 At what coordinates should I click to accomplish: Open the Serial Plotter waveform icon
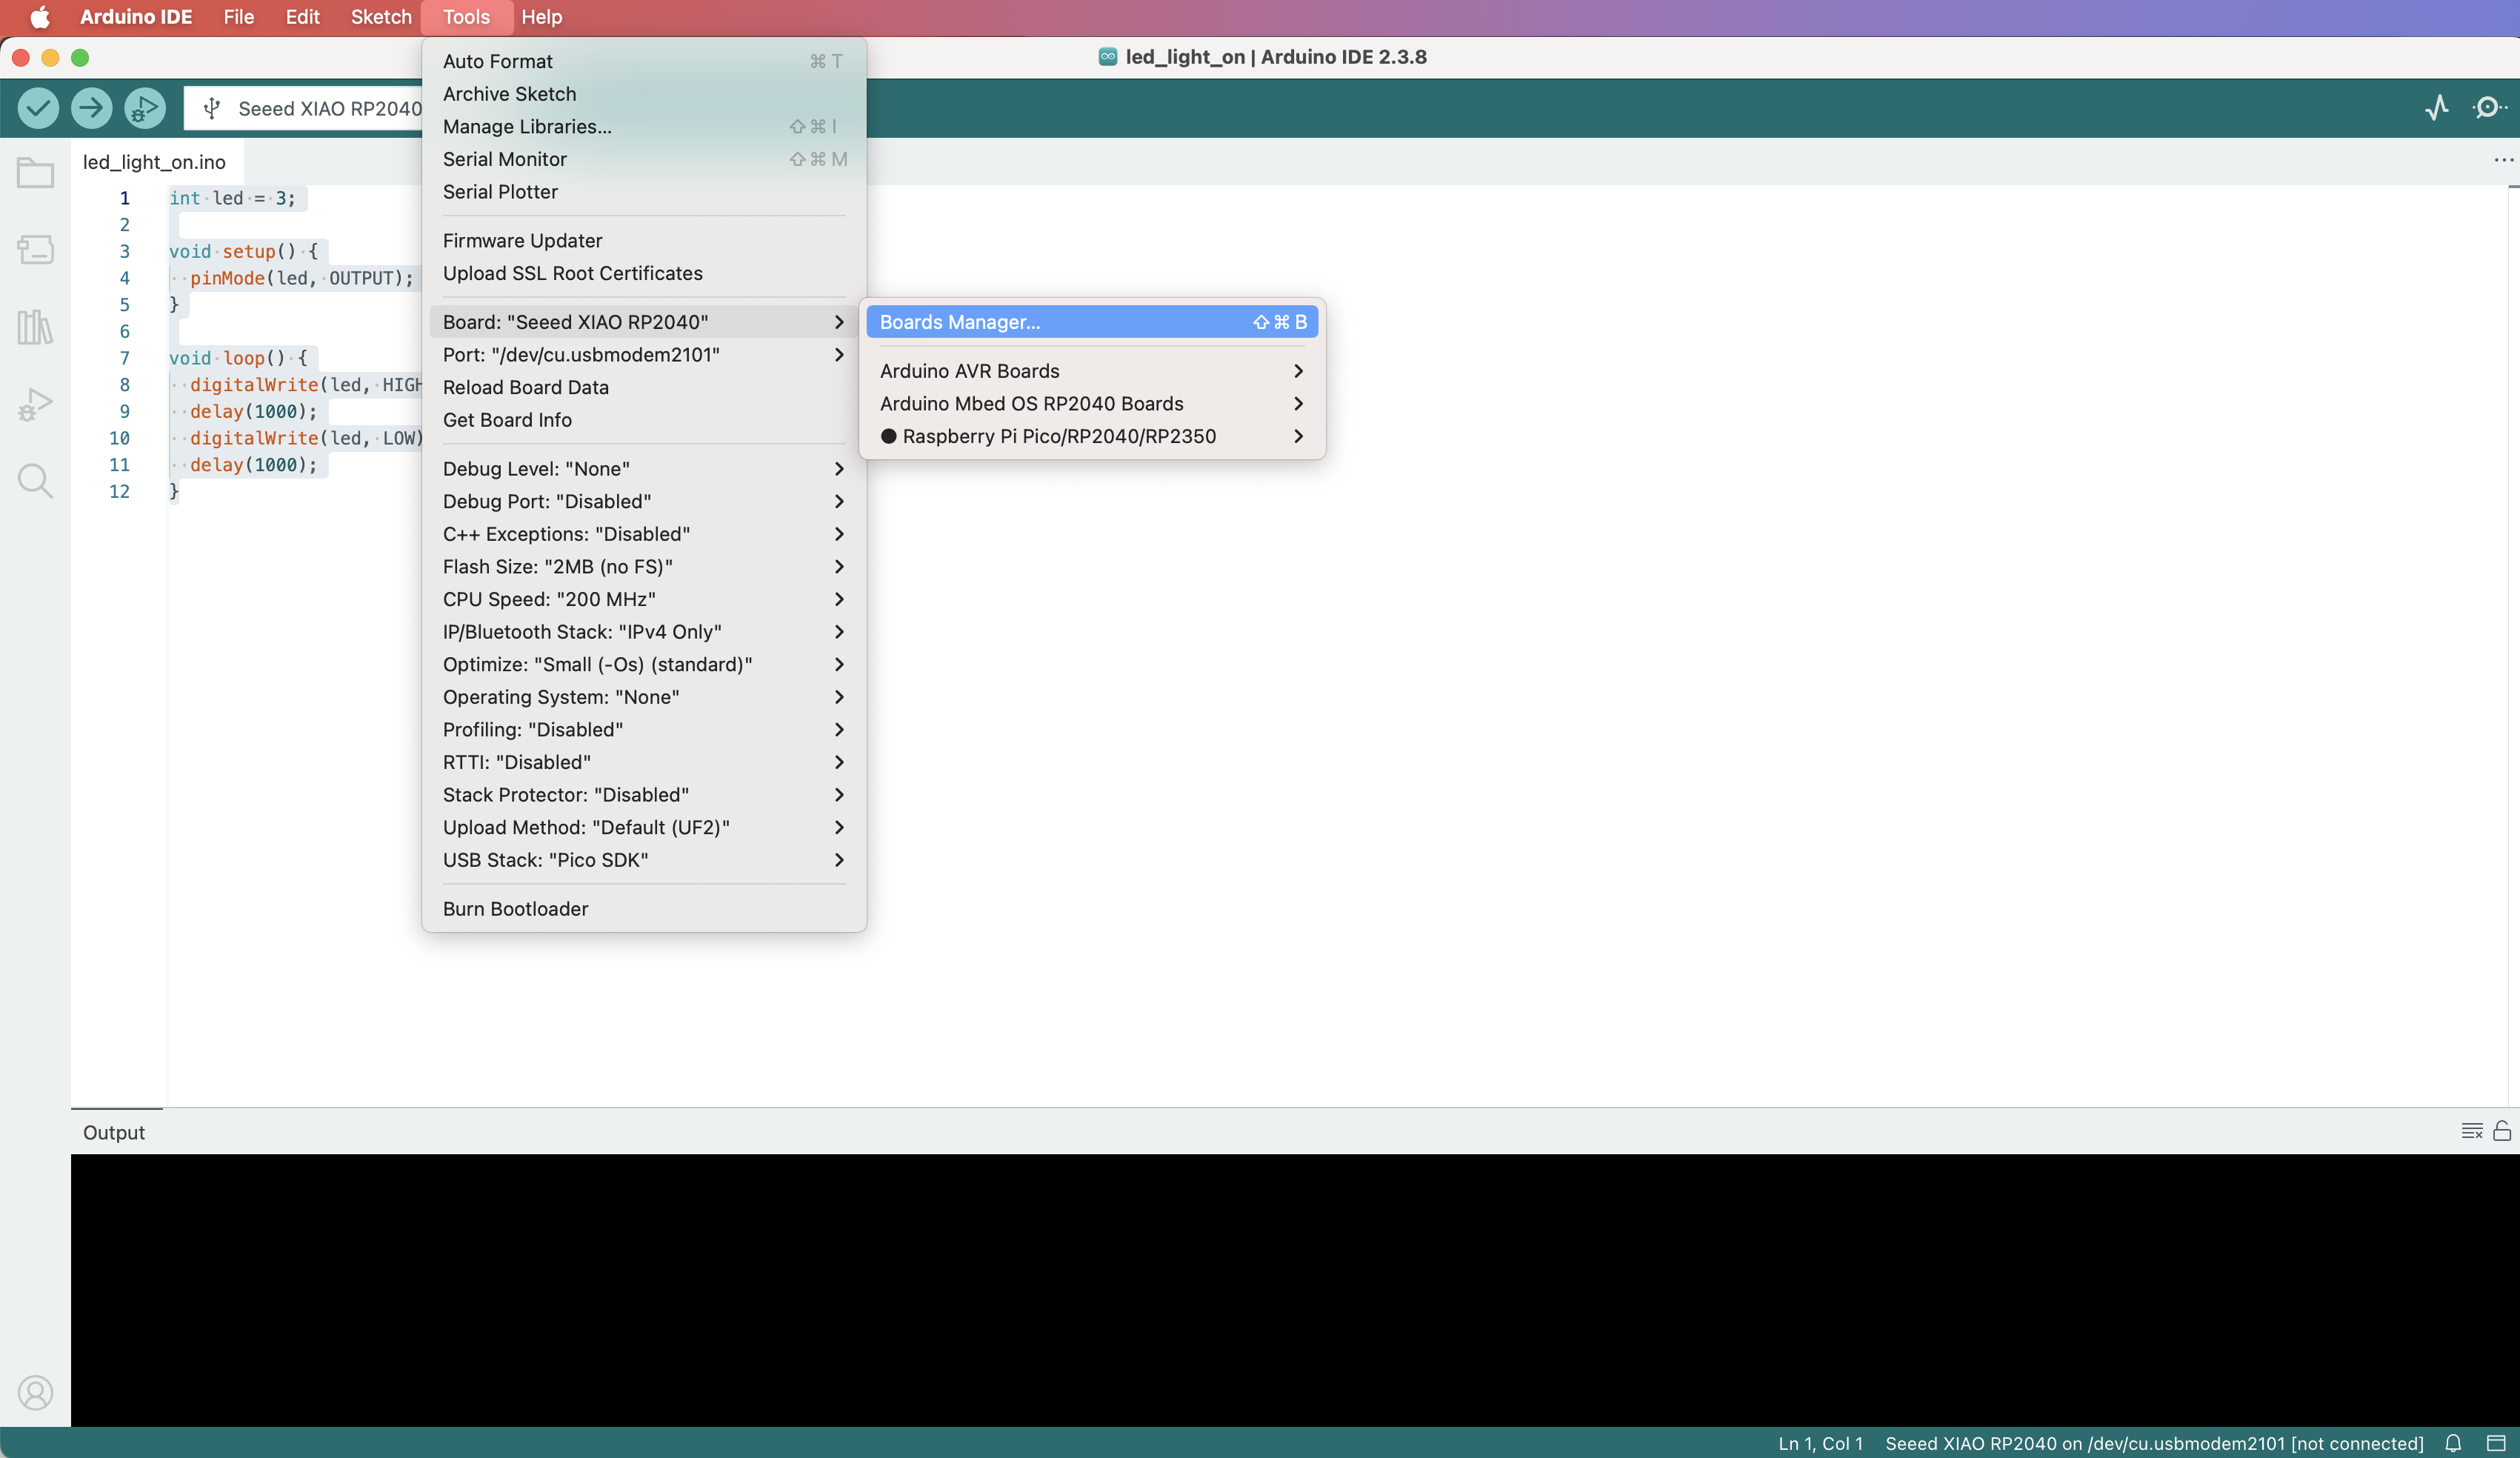pos(2437,107)
